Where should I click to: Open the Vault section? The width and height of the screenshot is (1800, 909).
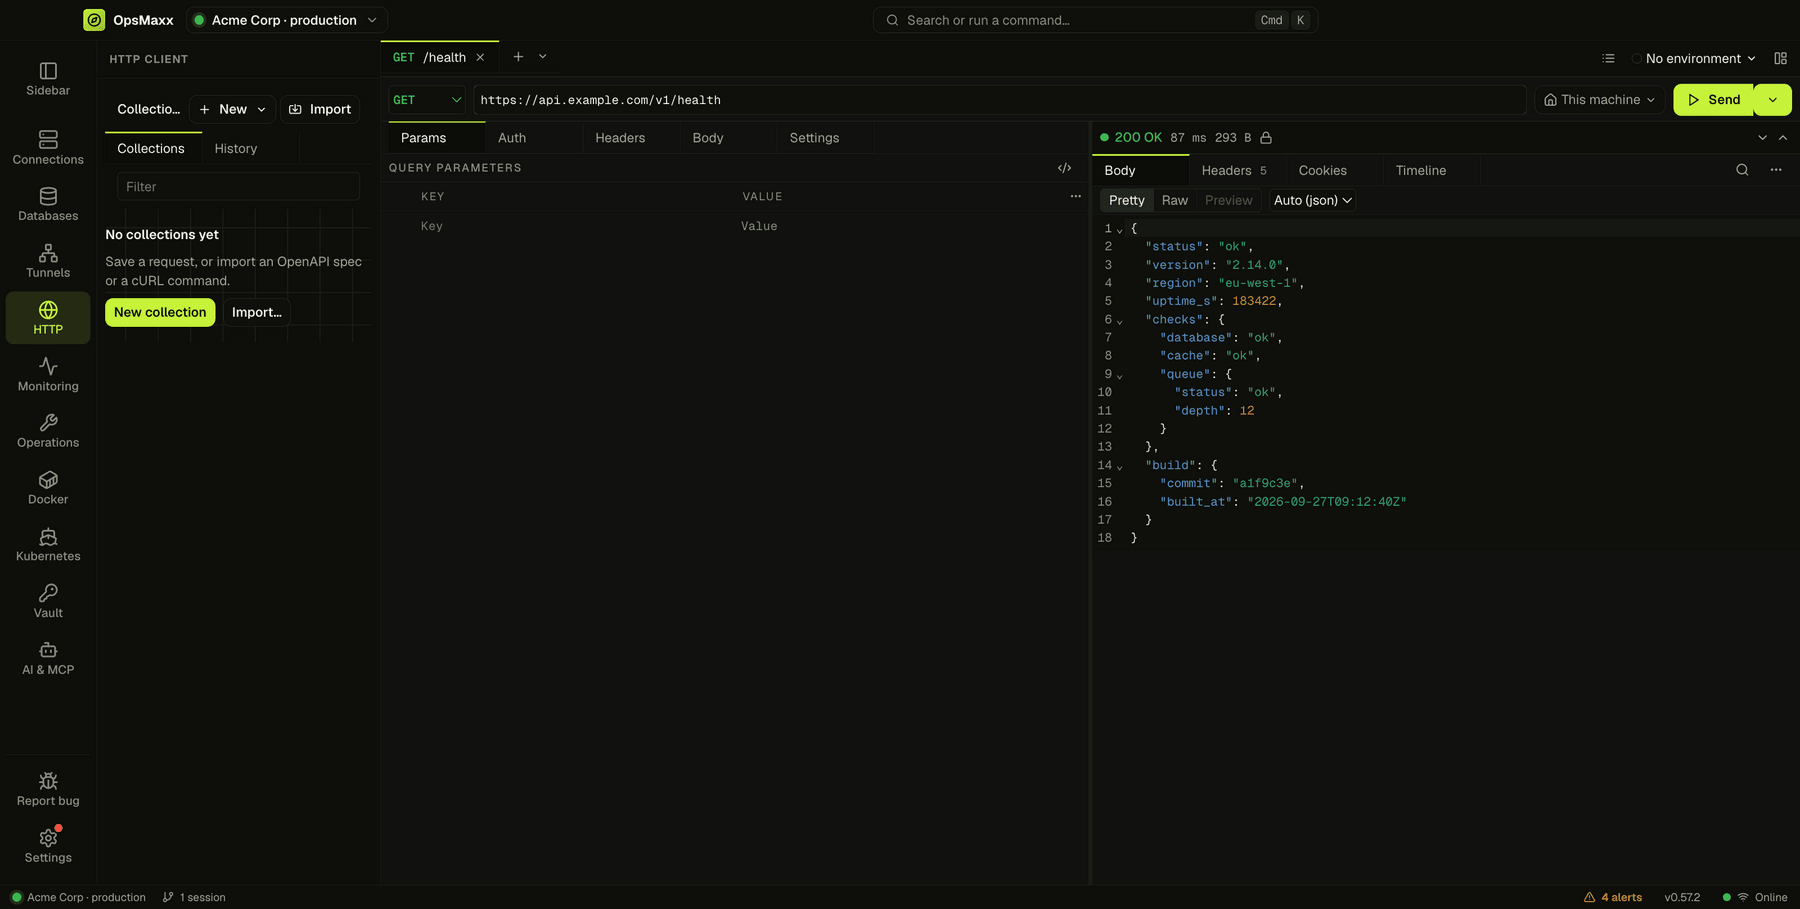[48, 601]
